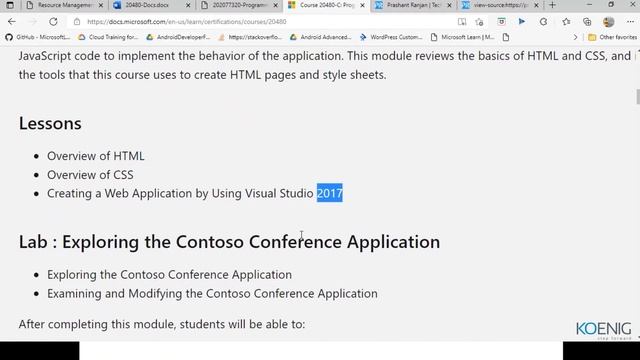Image resolution: width=640 pixels, height=360 pixels.
Task: Minimize the browser window
Action: pos(589,5)
